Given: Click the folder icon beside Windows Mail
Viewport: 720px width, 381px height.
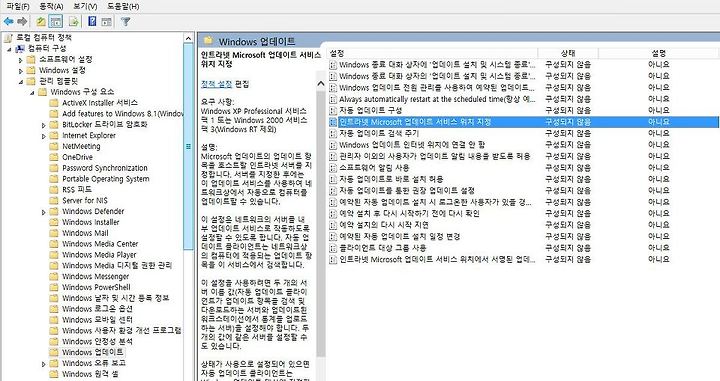Looking at the screenshot, I should (54, 233).
